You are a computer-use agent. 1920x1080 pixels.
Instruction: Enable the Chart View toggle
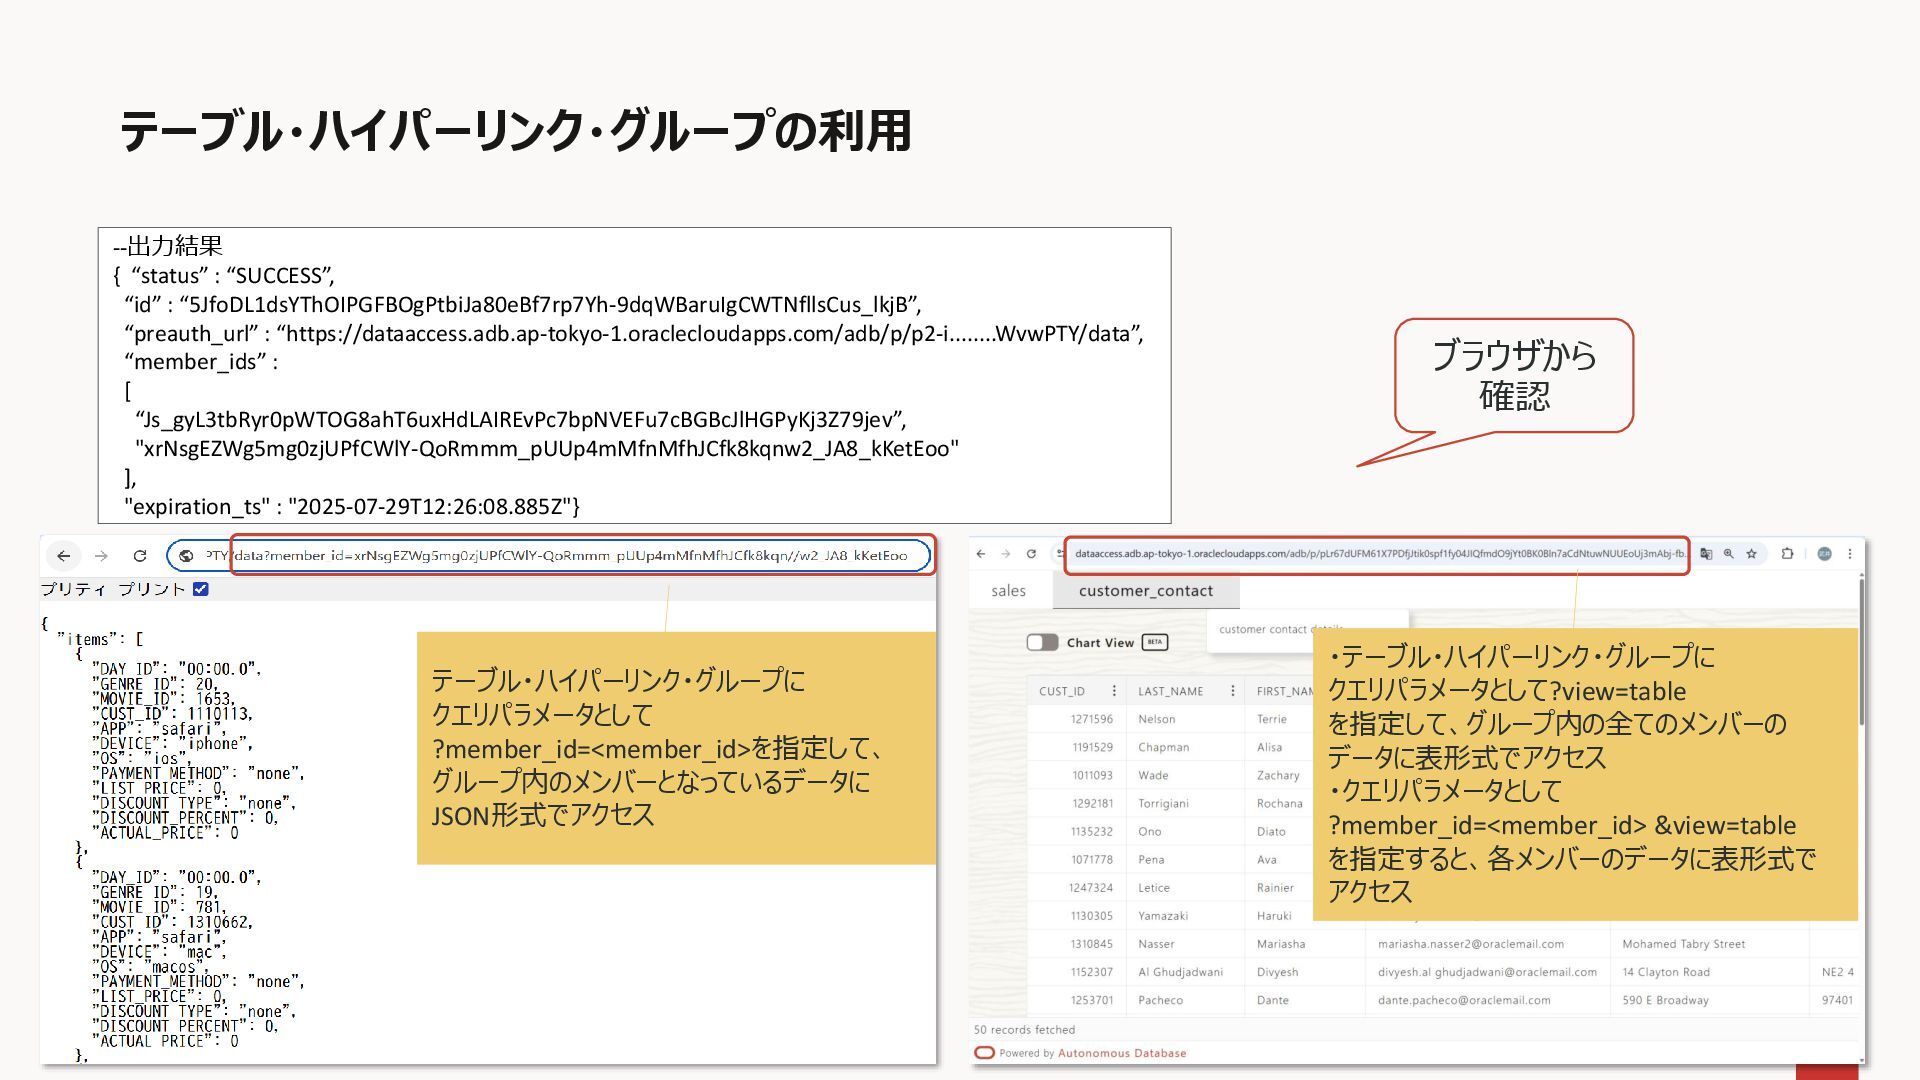[1042, 643]
